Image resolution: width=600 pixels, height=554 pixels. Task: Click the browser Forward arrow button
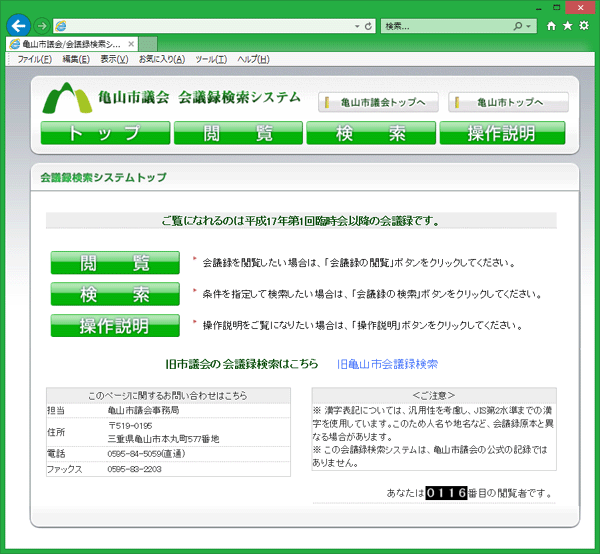point(41,26)
